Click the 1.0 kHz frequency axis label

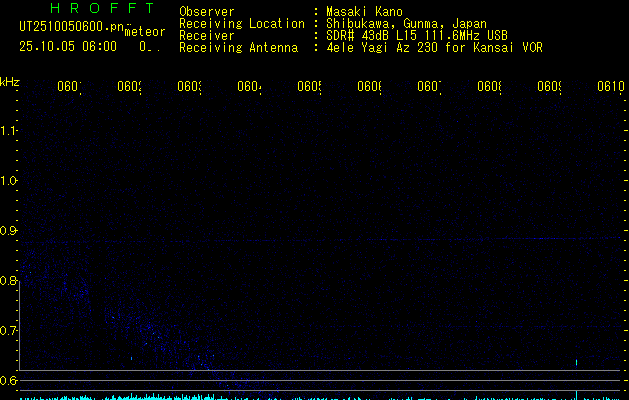click(10, 181)
